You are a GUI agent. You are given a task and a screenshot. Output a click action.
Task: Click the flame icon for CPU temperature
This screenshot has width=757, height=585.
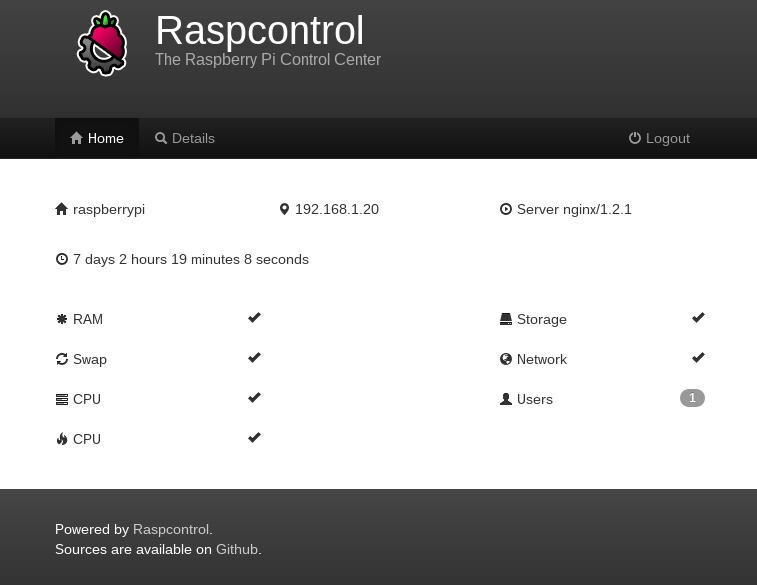point(62,439)
